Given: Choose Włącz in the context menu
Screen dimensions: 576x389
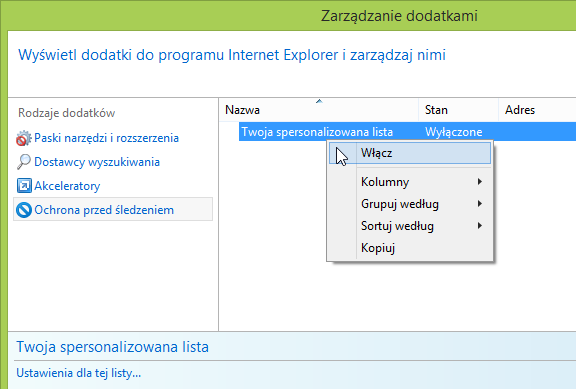Looking at the screenshot, I should 410,153.
